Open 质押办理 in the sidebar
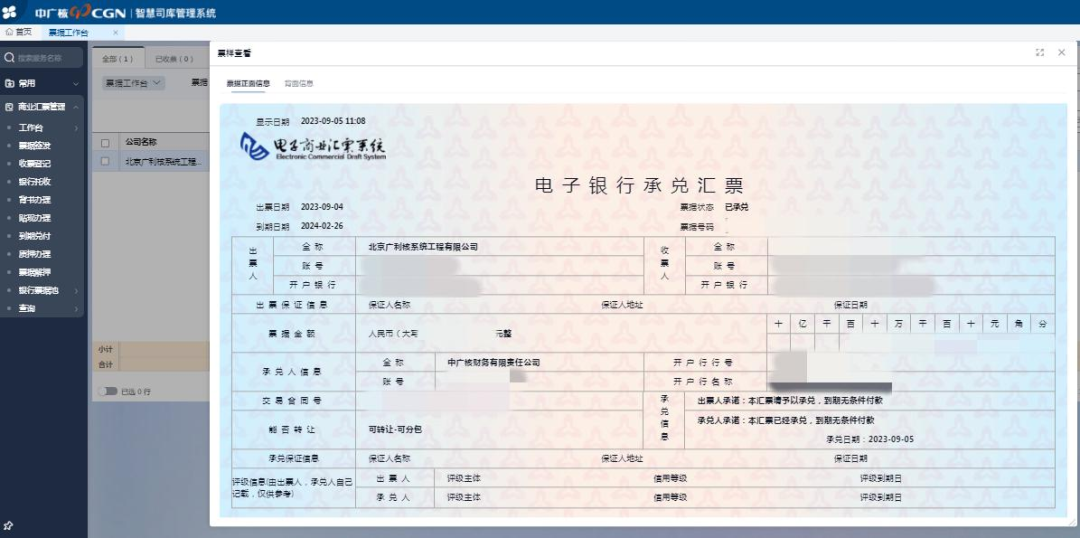Viewport: 1080px width, 538px height. pos(34,254)
